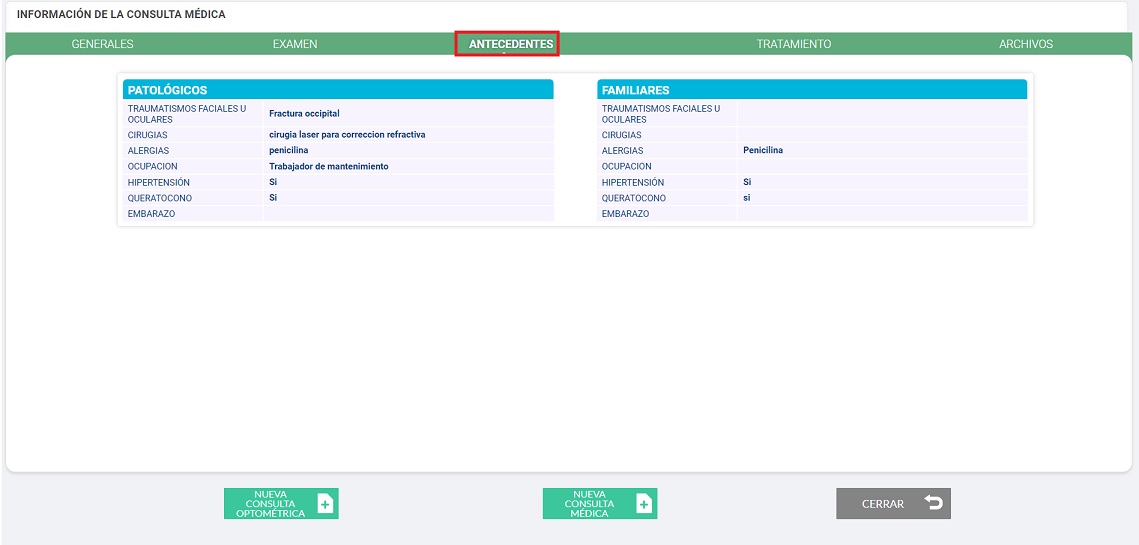Click the FAMILIARES section header

(812, 90)
